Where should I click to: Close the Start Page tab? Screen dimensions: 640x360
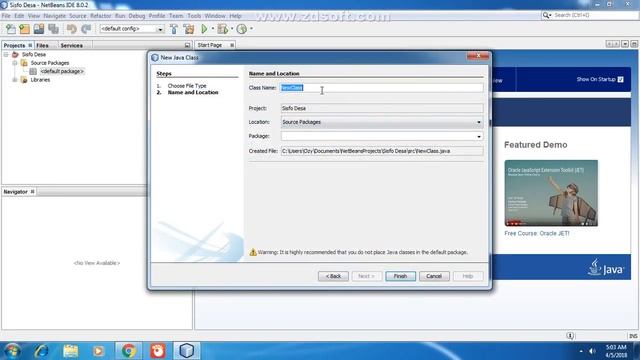coord(232,45)
